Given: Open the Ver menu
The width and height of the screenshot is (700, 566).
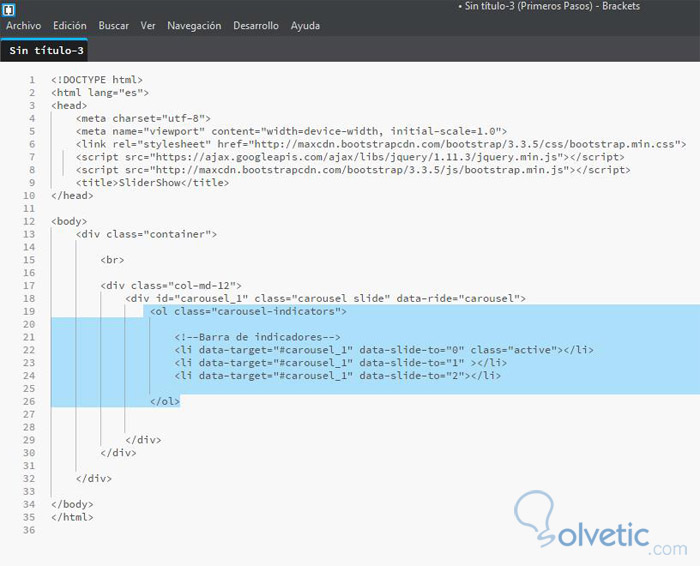Looking at the screenshot, I should (148, 26).
